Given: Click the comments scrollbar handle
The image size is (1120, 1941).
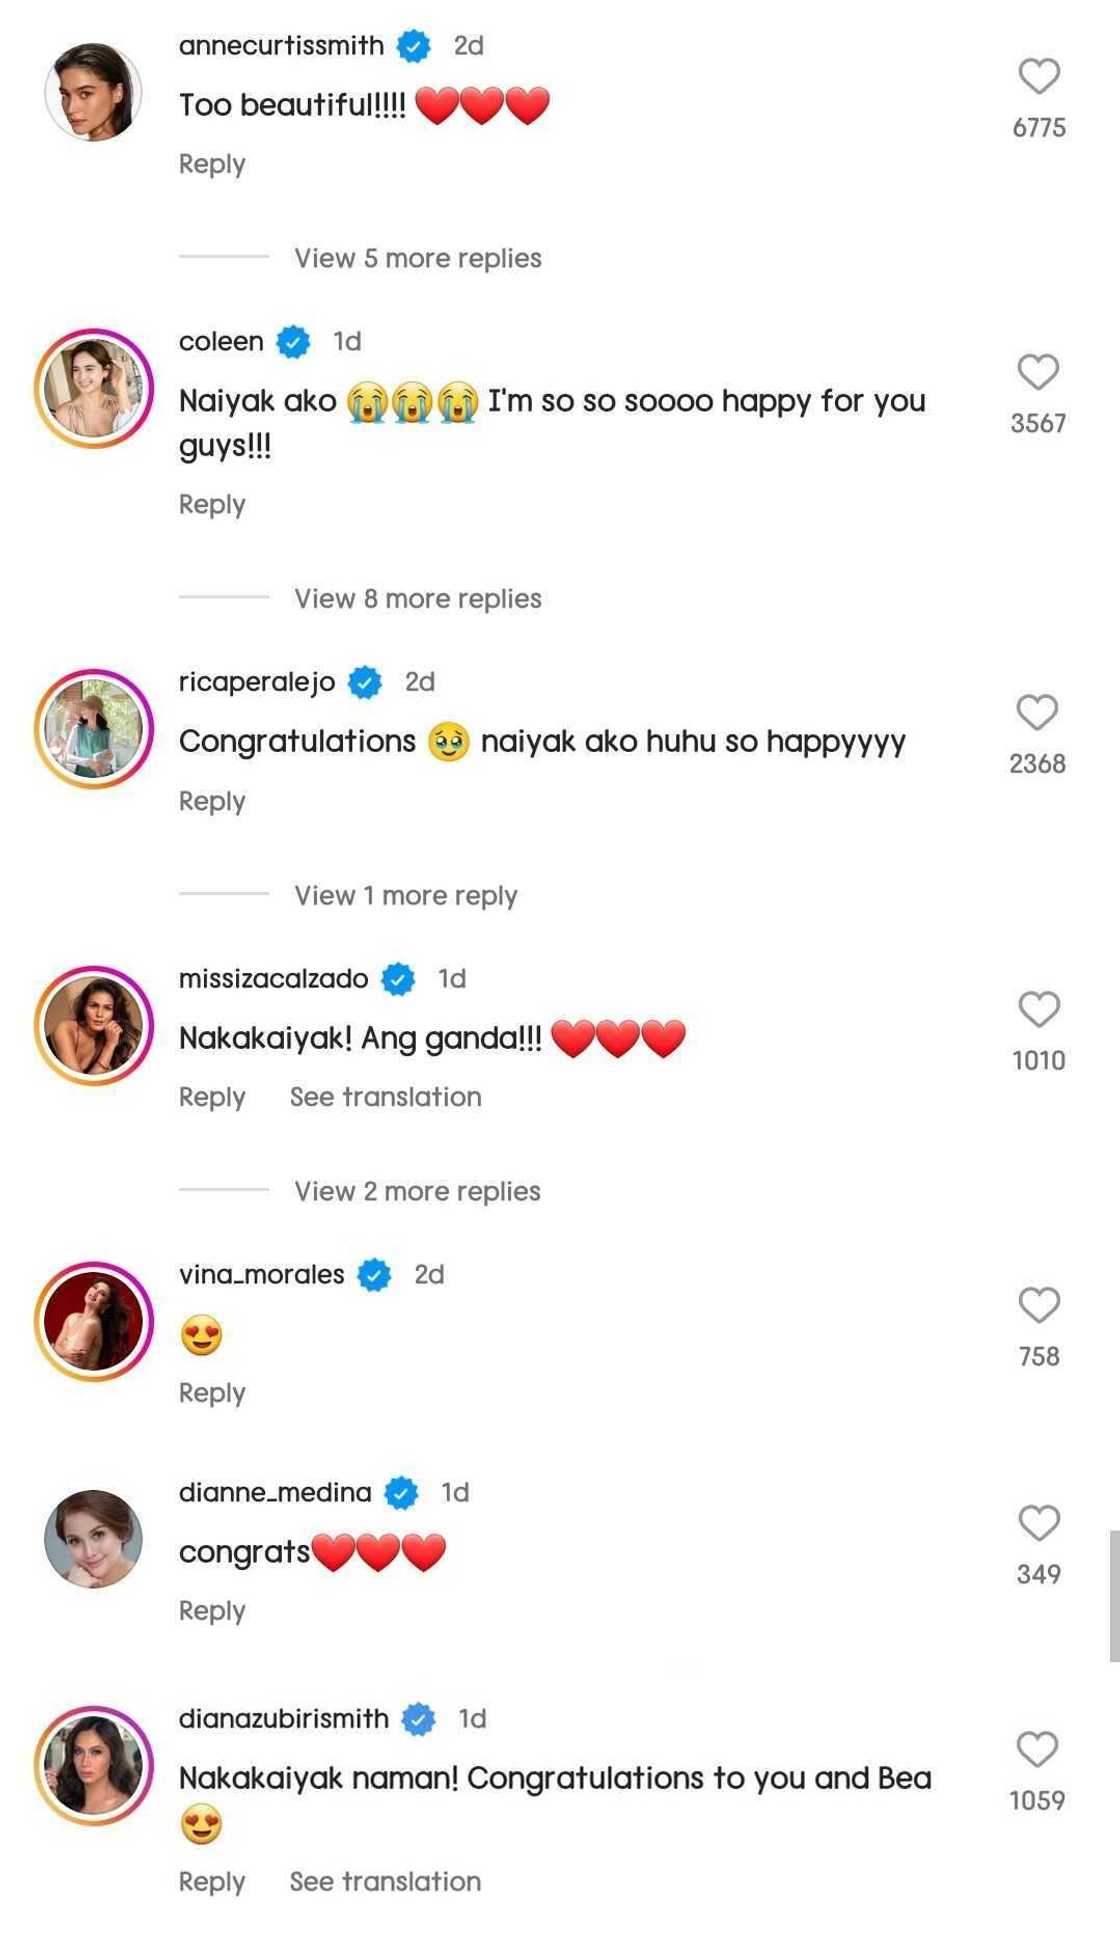Looking at the screenshot, I should 1114,1595.
